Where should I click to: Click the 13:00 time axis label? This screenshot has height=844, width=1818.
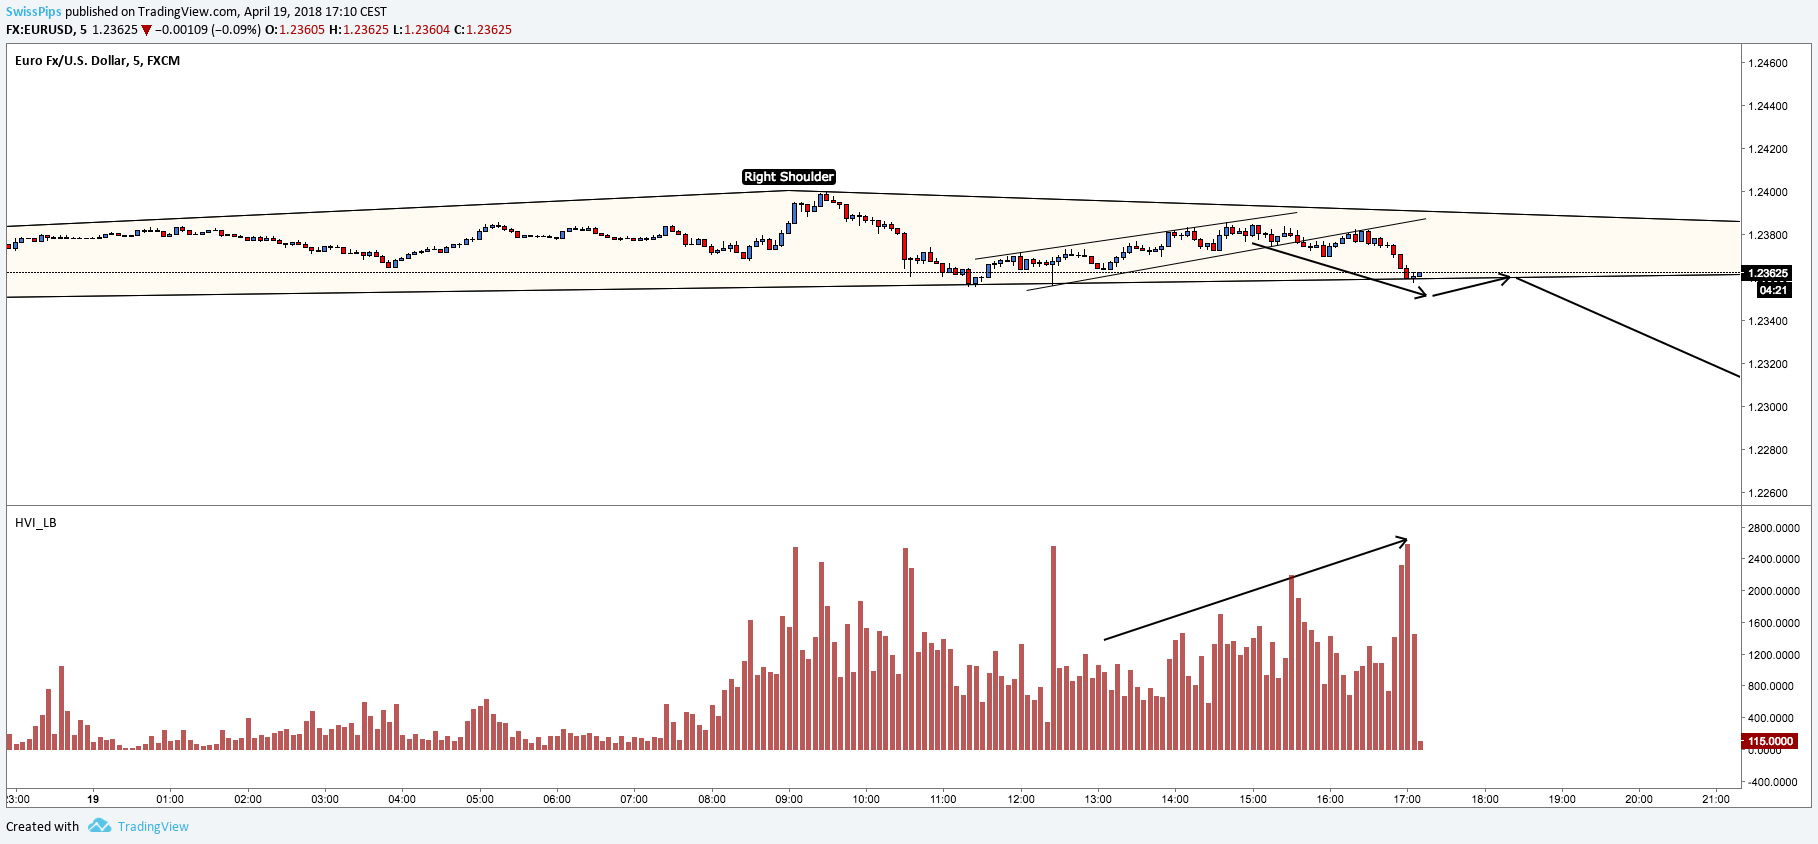point(1098,799)
